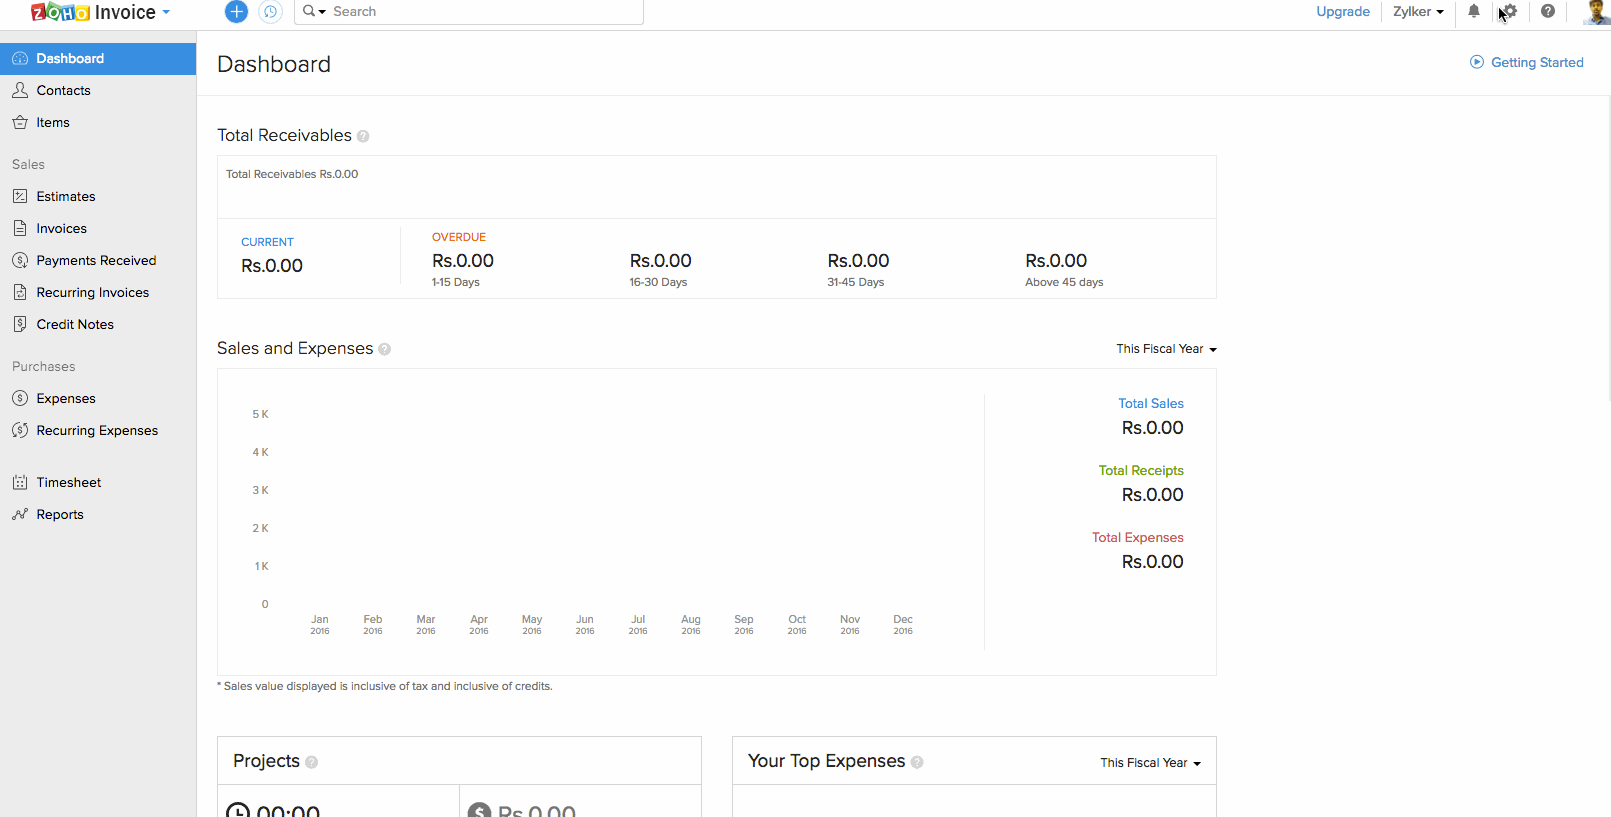
Task: Click the user profile avatar
Action: point(1597,12)
